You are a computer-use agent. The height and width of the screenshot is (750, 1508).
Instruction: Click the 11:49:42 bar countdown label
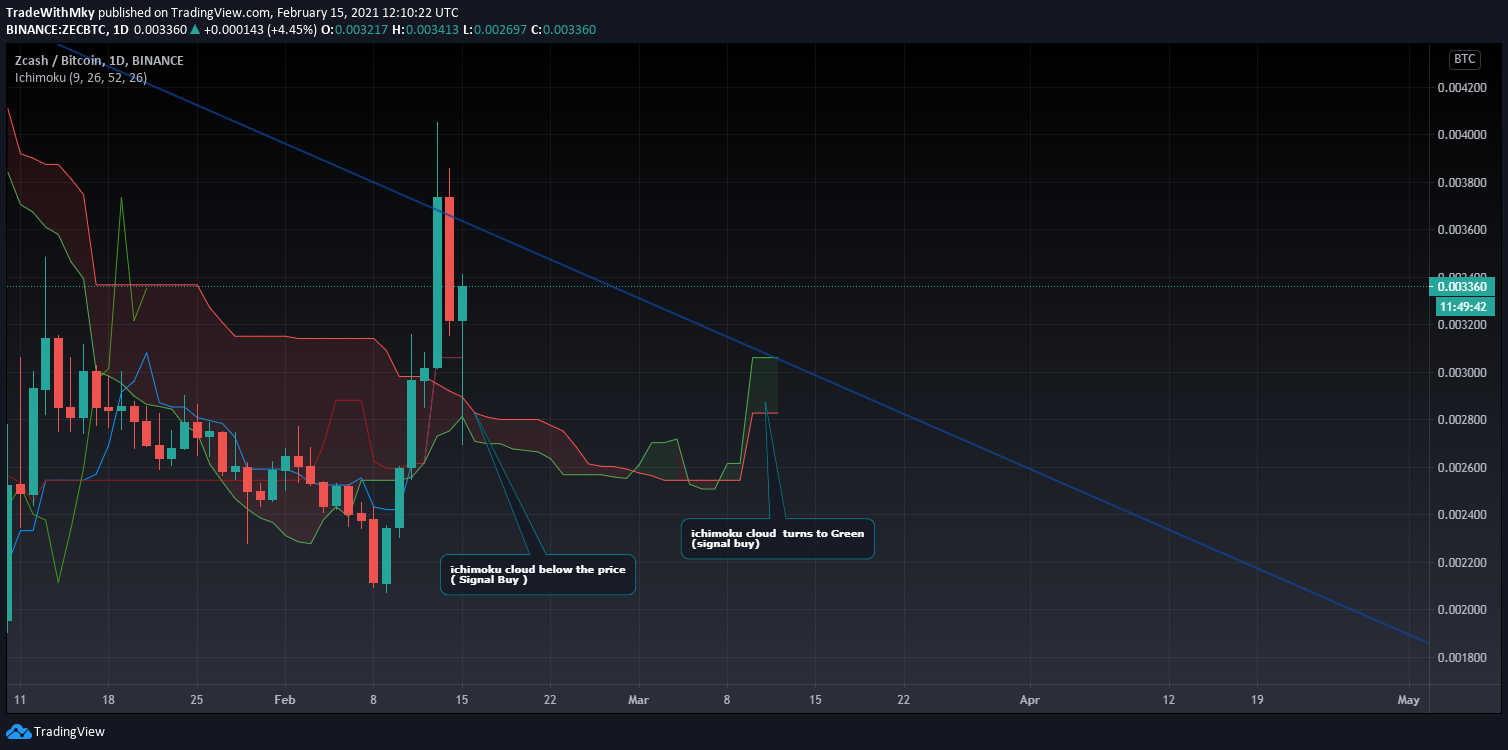[x=1463, y=306]
